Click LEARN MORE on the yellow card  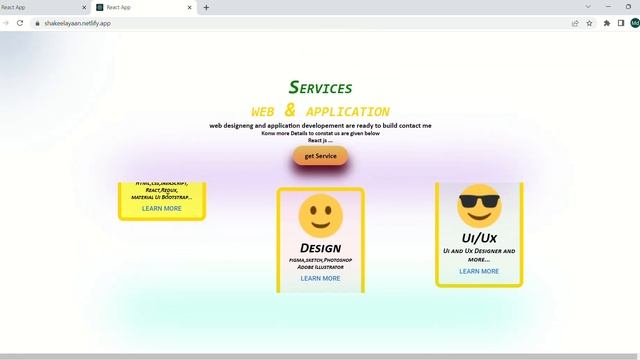(162, 209)
